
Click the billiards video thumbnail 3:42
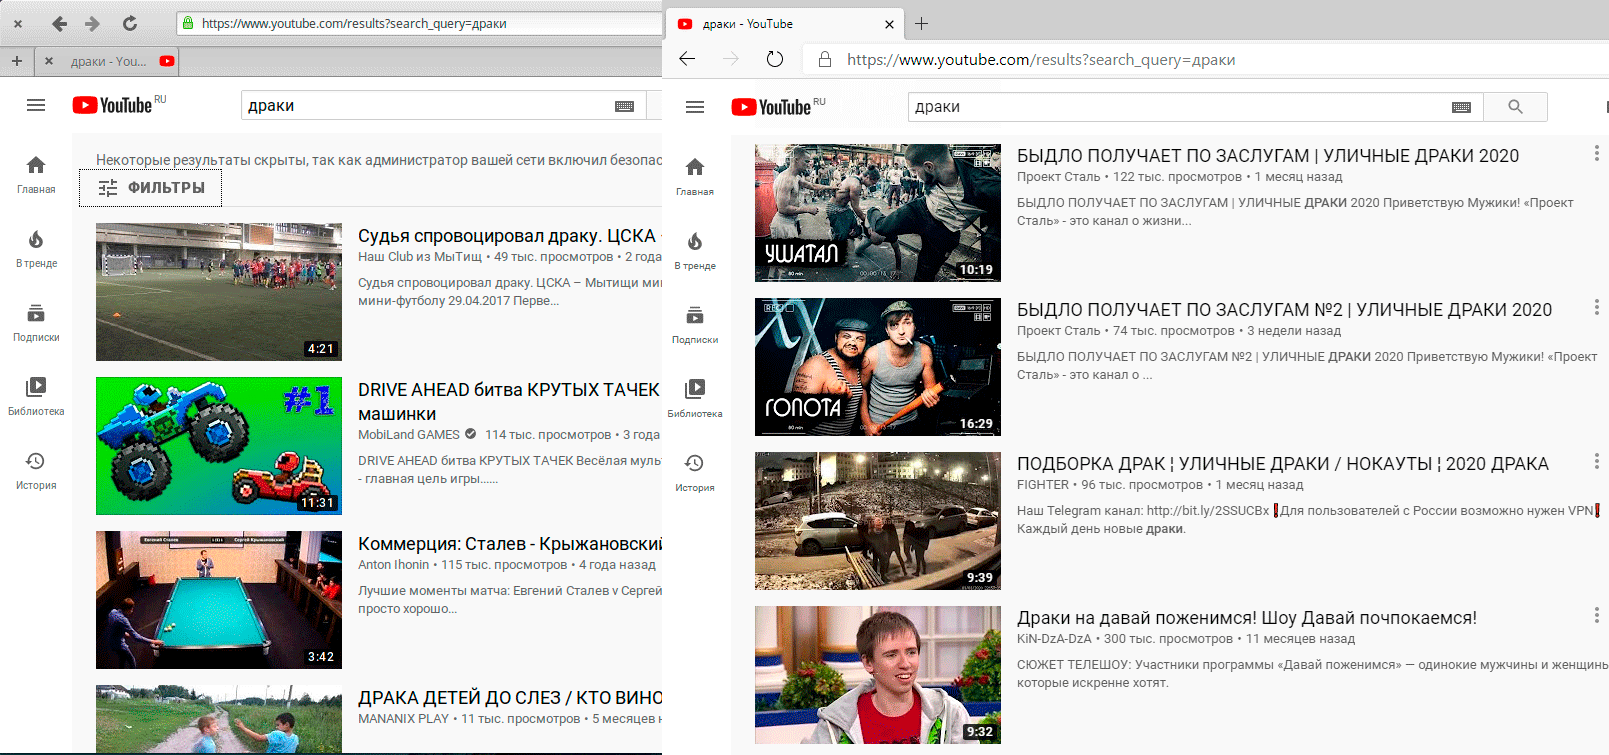pos(219,599)
